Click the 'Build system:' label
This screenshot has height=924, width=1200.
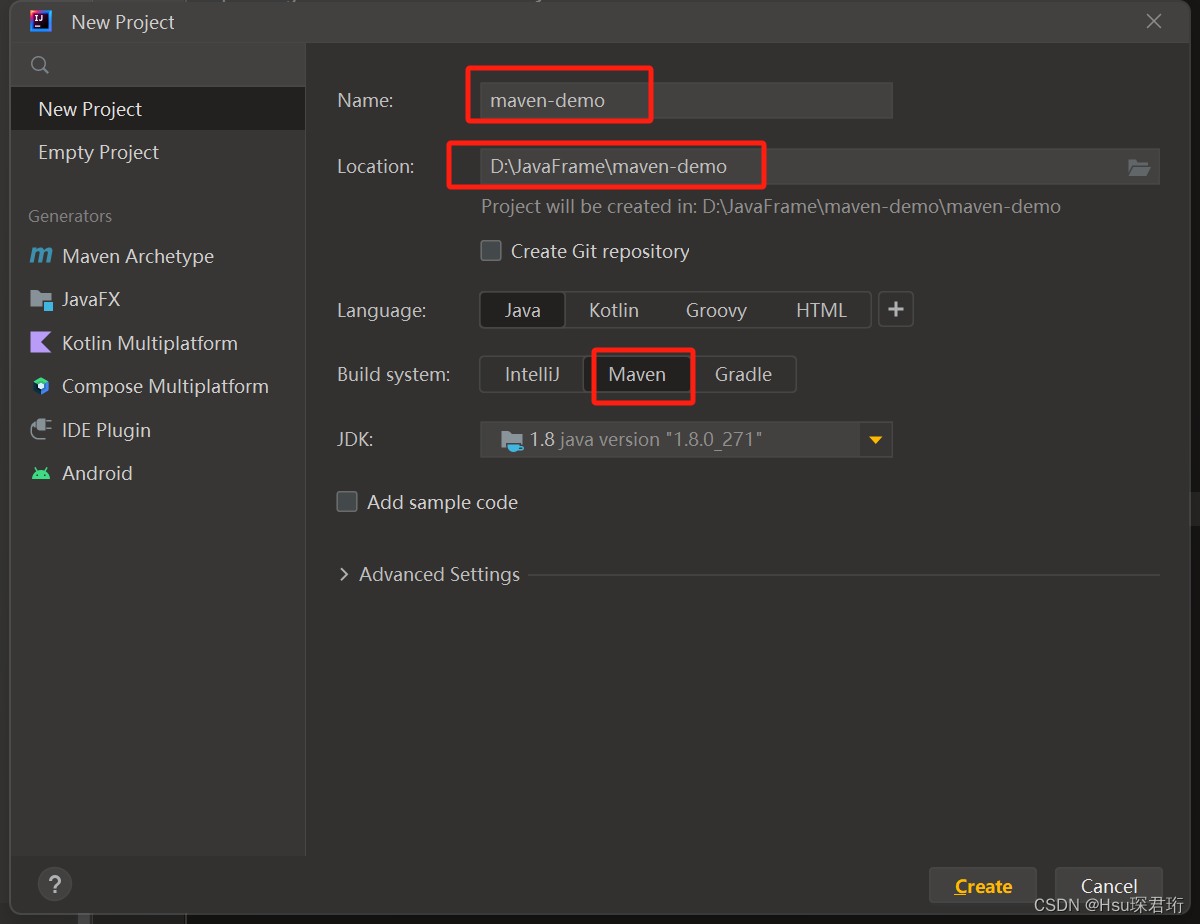click(394, 374)
